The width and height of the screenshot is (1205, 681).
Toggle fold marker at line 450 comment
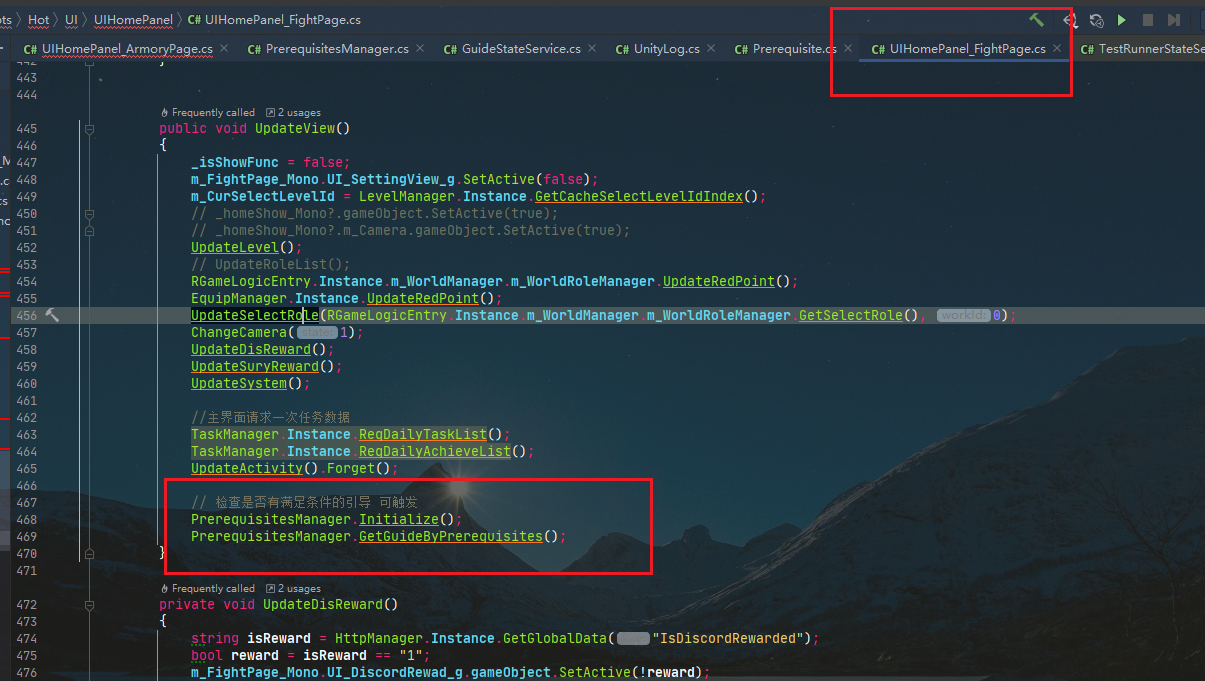pos(89,214)
